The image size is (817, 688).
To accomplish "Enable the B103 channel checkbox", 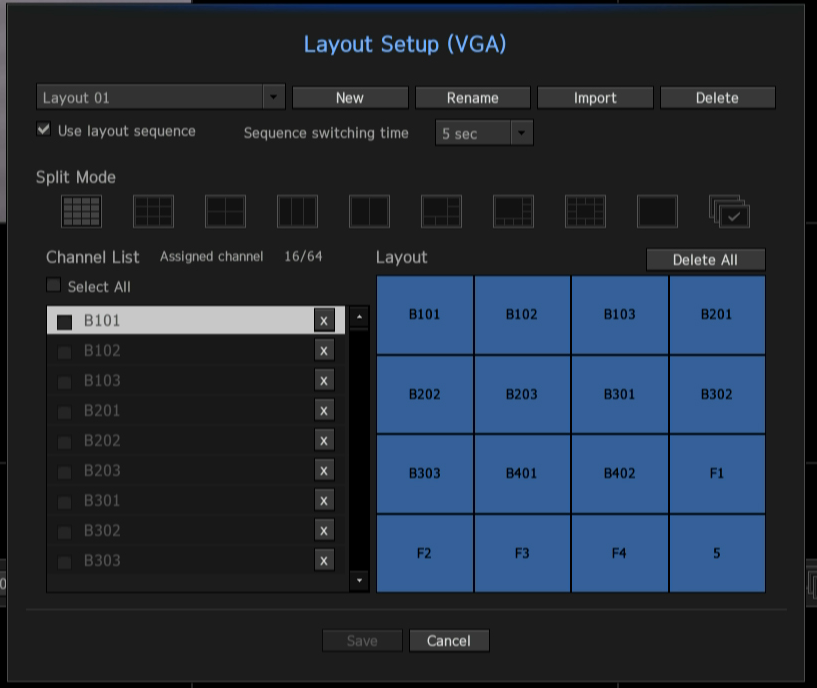I will (x=65, y=383).
